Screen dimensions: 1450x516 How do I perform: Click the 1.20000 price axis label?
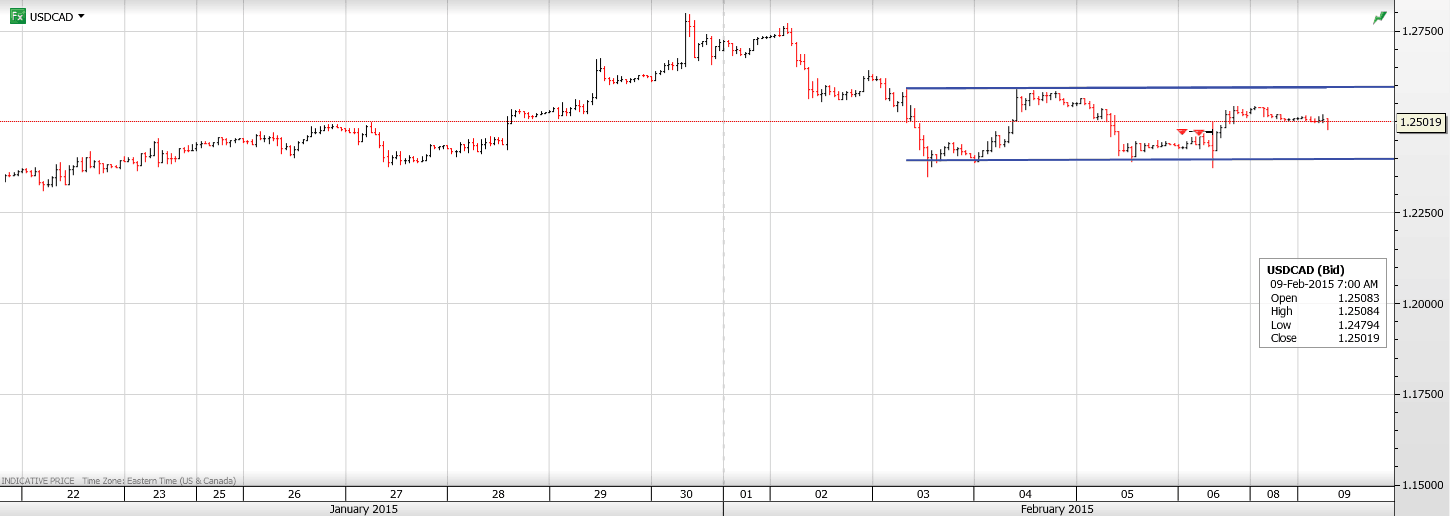tap(1421, 304)
